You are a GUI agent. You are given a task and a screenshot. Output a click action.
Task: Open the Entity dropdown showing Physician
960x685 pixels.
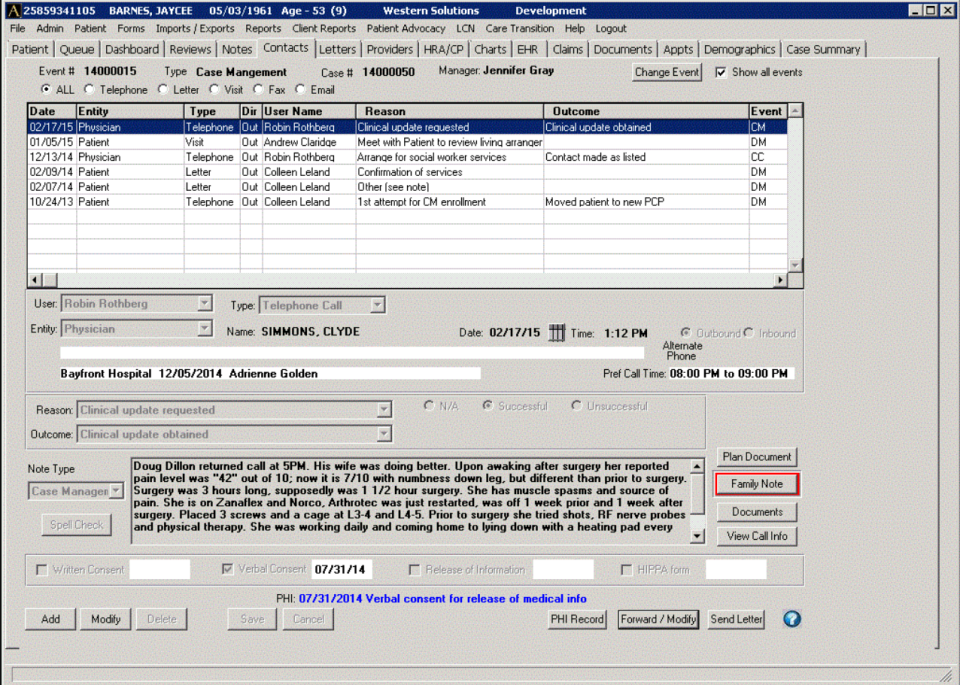(205, 328)
